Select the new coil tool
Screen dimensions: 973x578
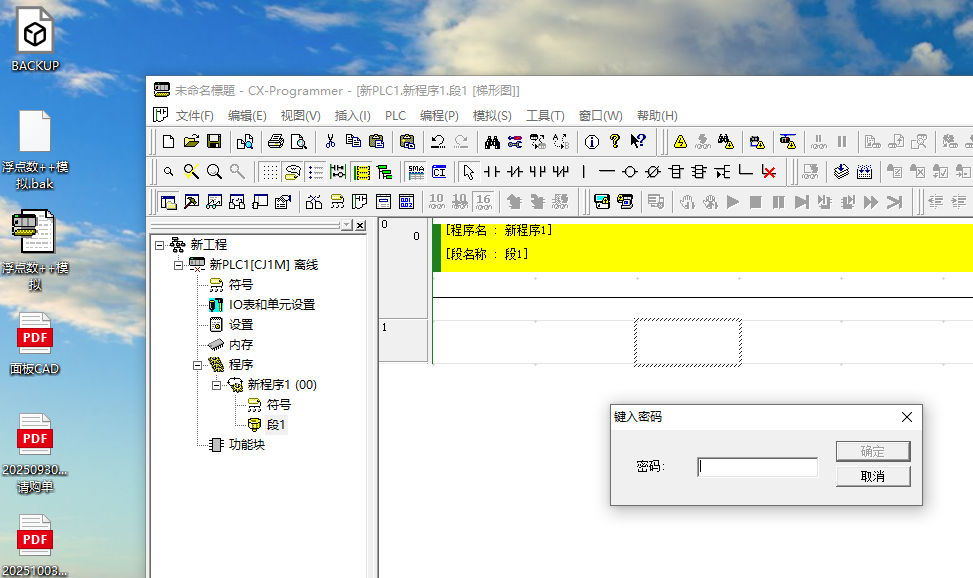pos(629,172)
